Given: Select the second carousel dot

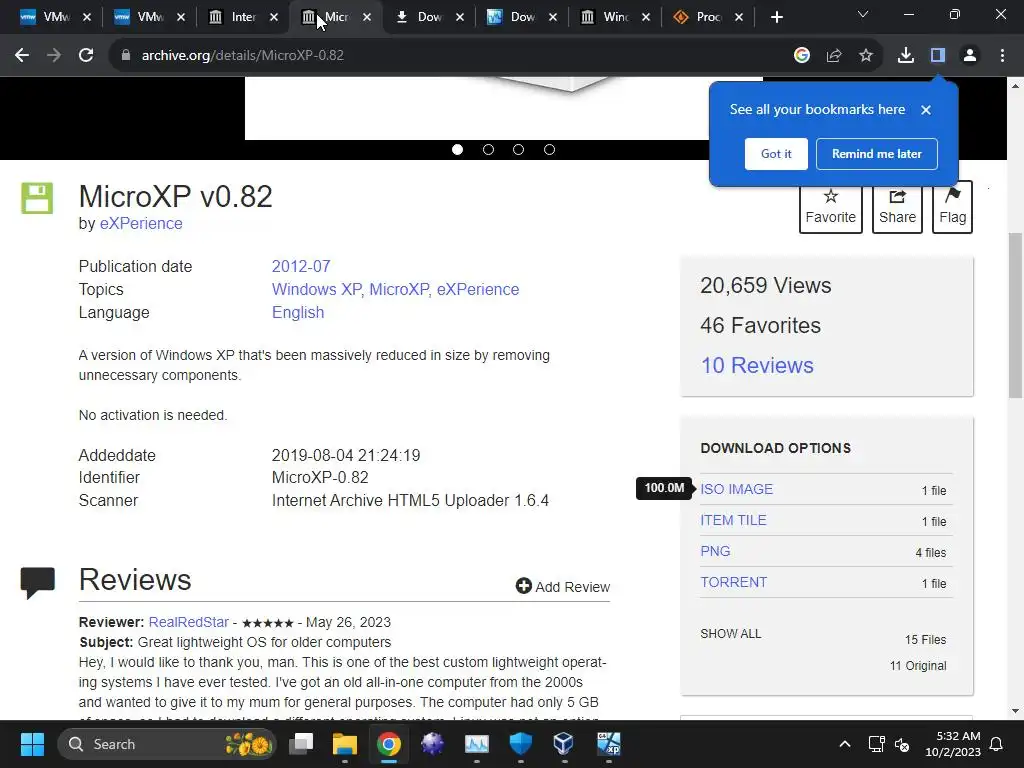Looking at the screenshot, I should coord(488,150).
